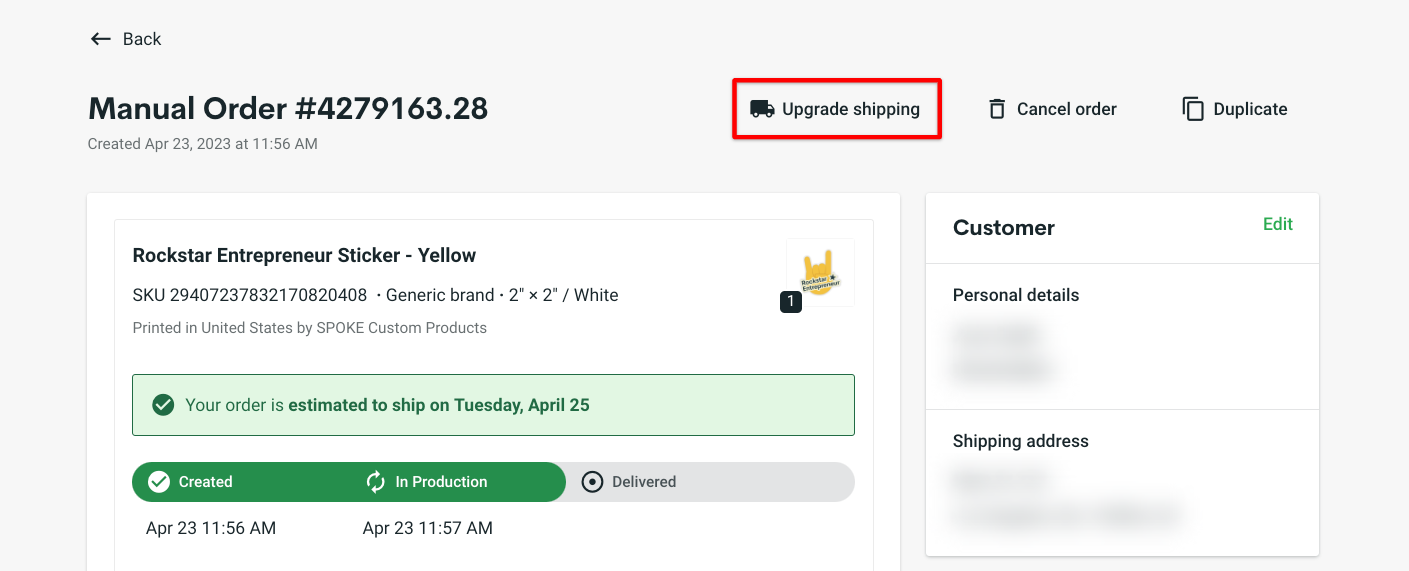The width and height of the screenshot is (1409, 571).
Task: Click the back arrow icon
Action: 100,39
